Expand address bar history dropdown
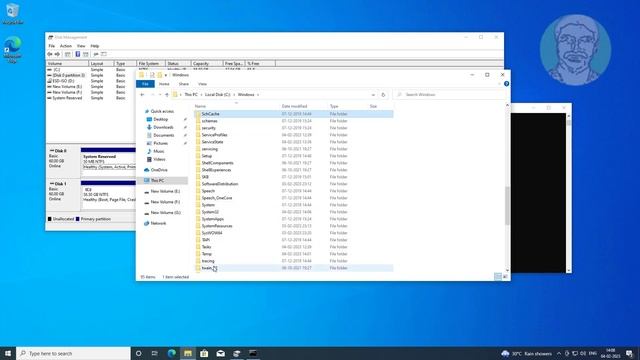The image size is (640, 360). click(x=373, y=95)
